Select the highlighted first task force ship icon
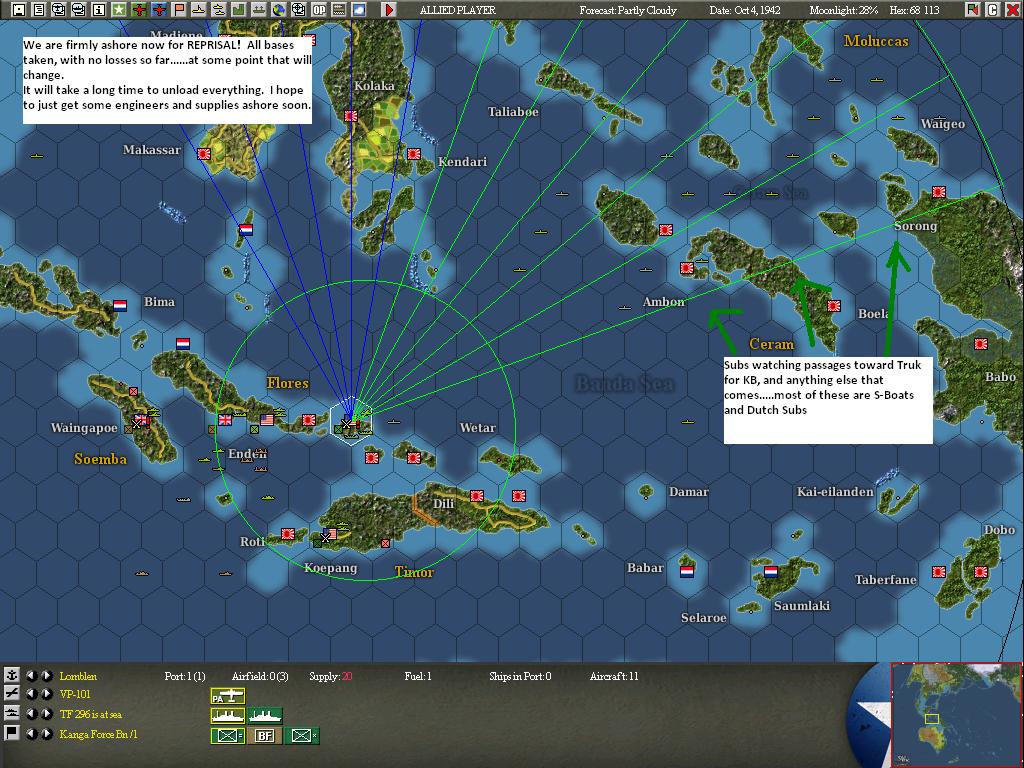The width and height of the screenshot is (1024, 768). pyautogui.click(x=227, y=716)
